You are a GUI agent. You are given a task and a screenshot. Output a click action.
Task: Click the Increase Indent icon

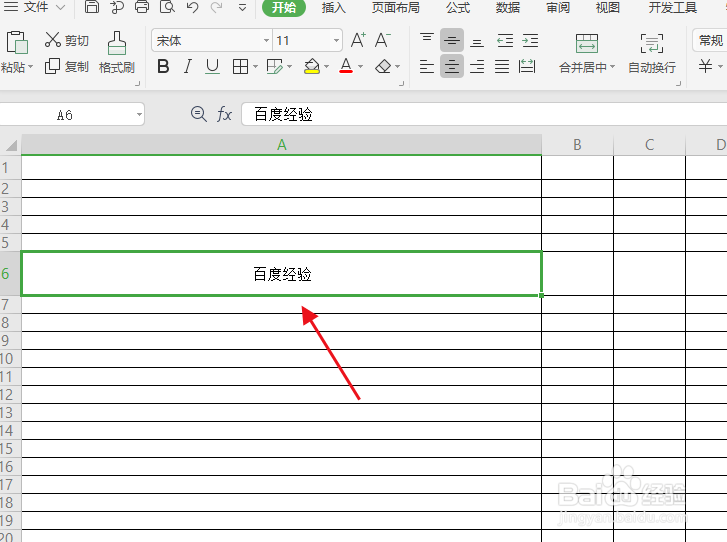click(530, 41)
